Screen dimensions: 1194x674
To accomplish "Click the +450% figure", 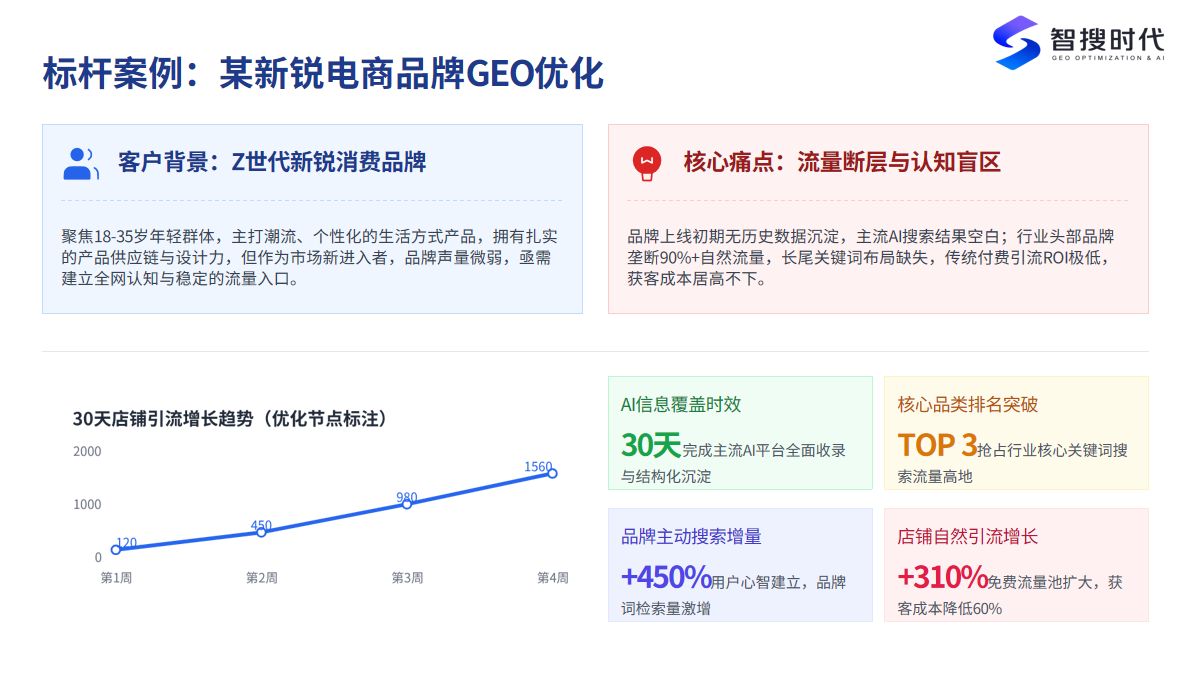I will click(x=666, y=578).
